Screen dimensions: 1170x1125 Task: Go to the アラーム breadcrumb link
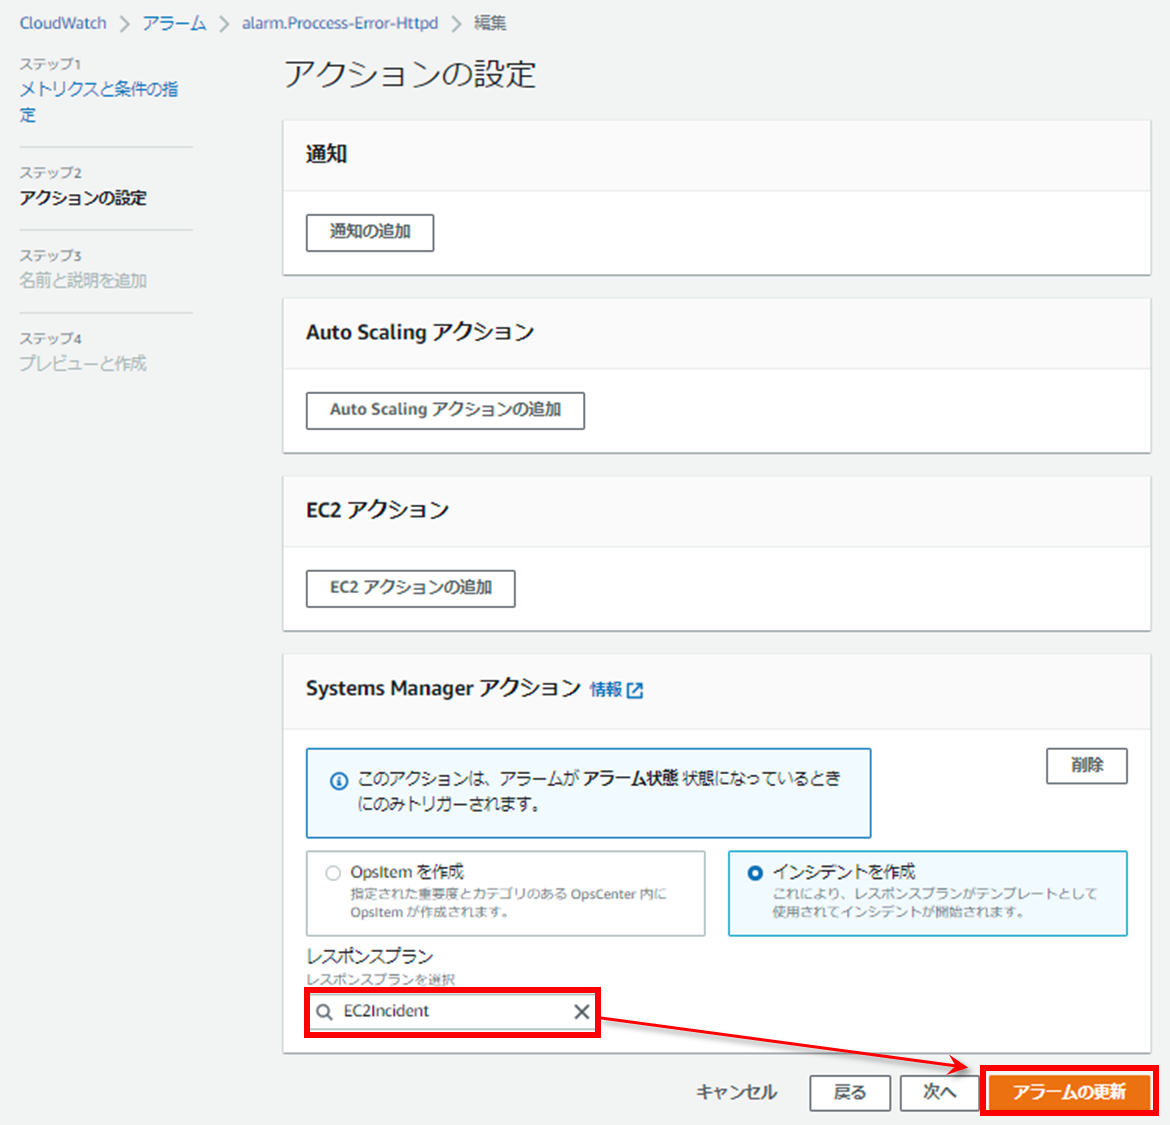tap(175, 23)
